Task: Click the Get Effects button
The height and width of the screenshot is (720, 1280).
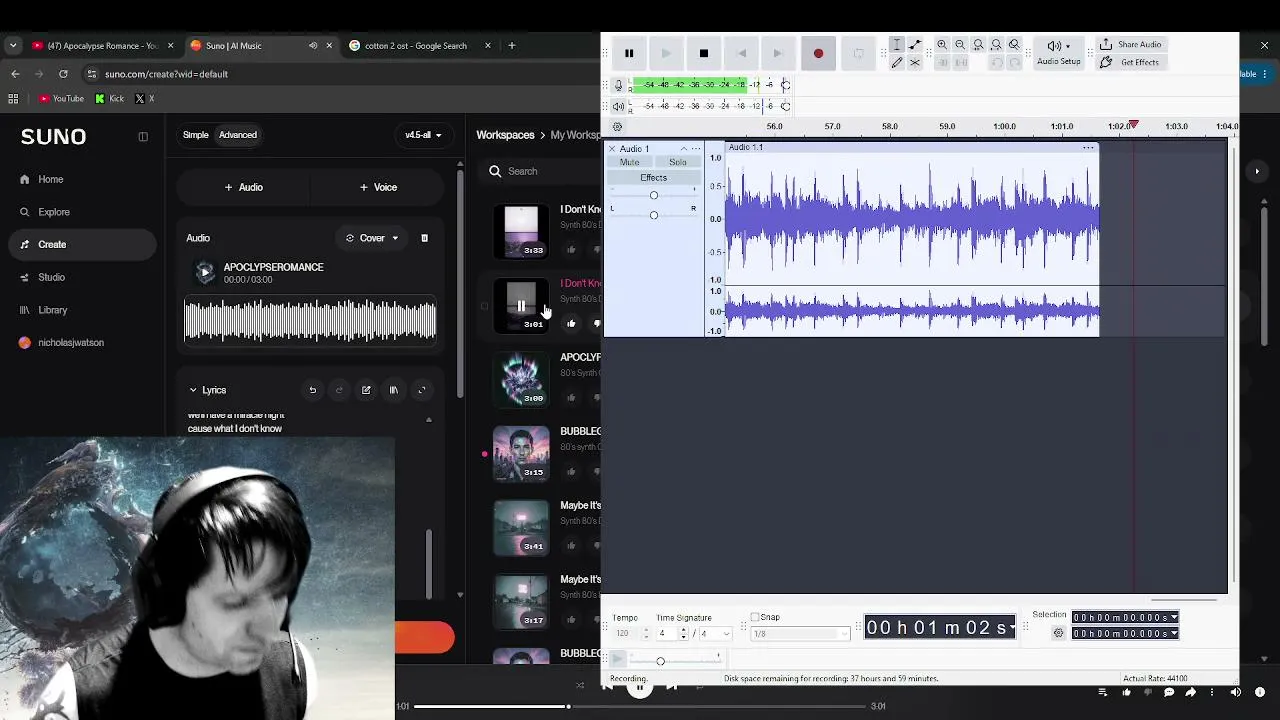Action: [x=1129, y=62]
